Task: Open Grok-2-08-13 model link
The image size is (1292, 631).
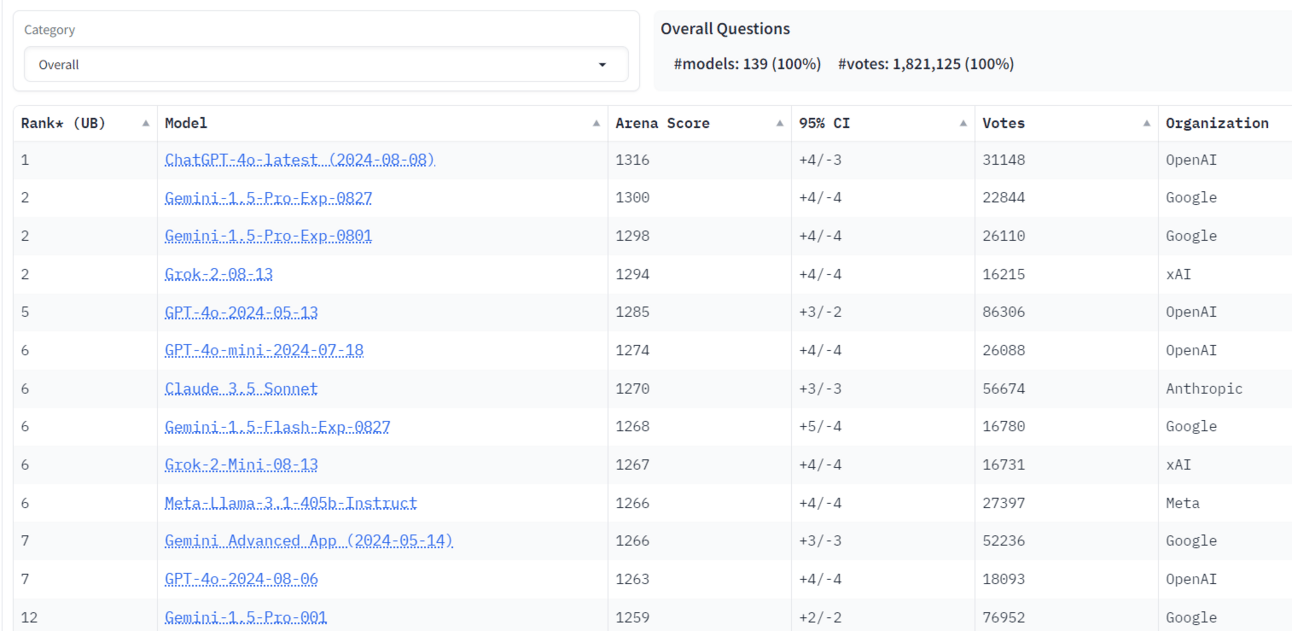Action: pos(219,274)
